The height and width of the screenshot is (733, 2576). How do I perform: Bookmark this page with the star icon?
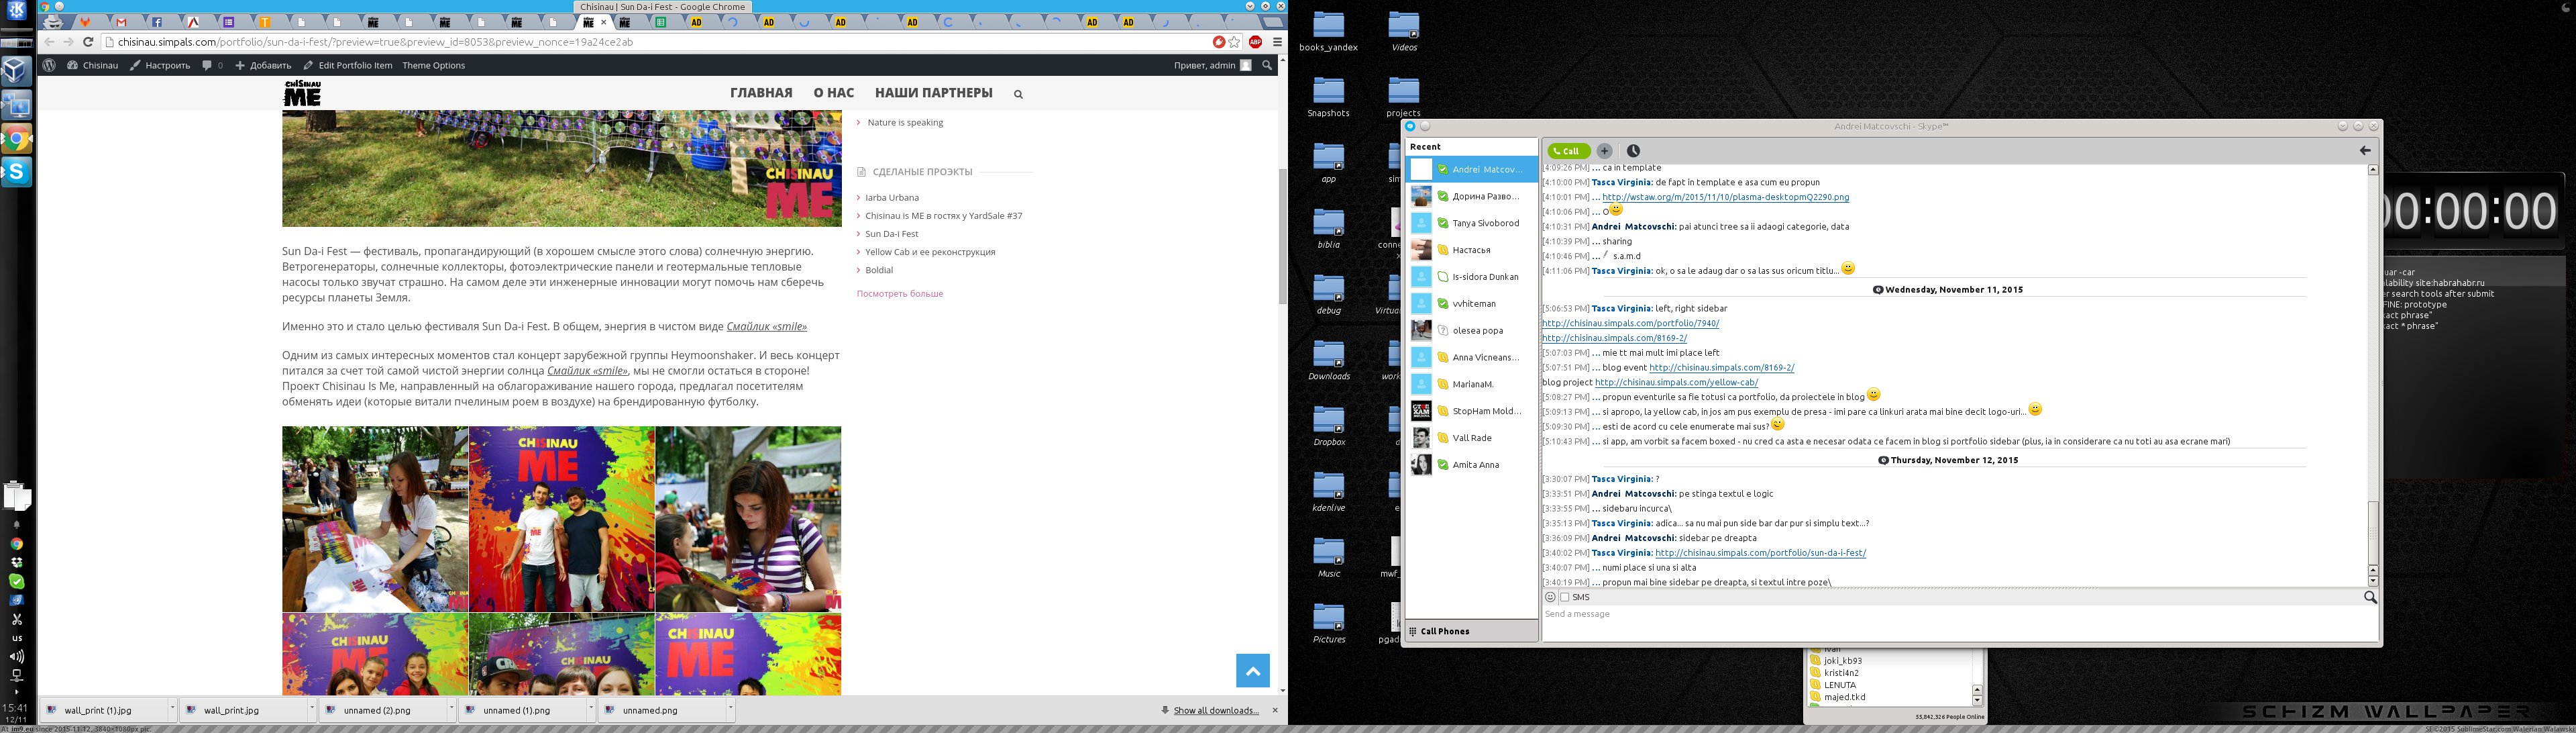coord(1235,42)
